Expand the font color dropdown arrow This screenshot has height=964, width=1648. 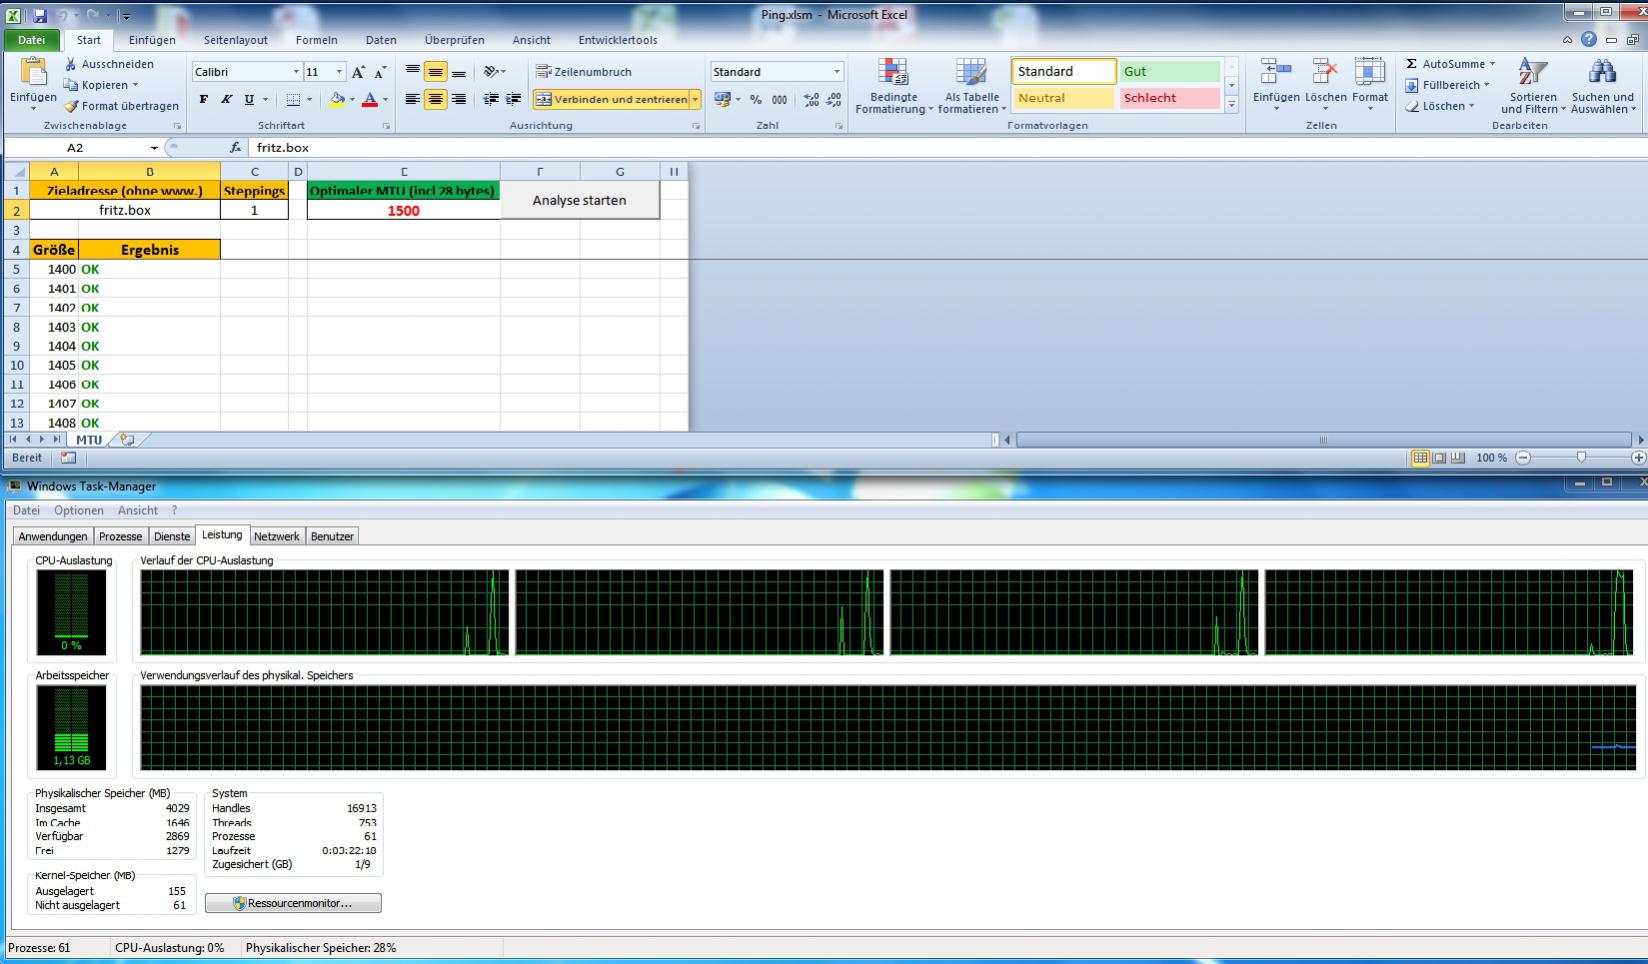coord(384,99)
